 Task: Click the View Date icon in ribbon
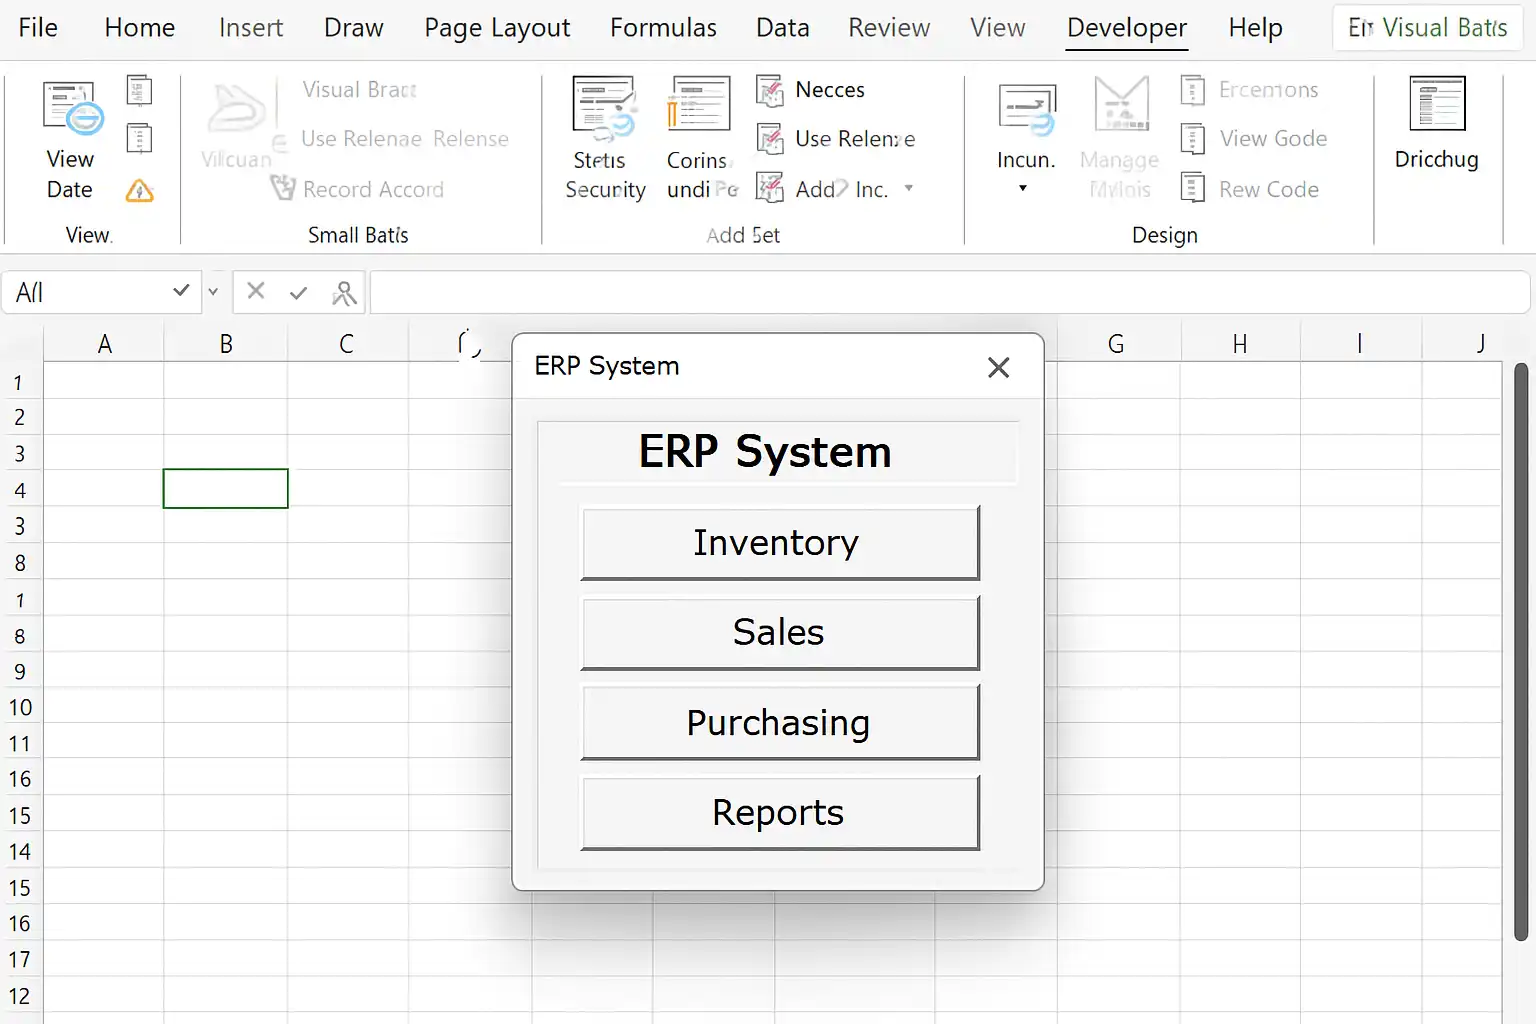pos(72,109)
